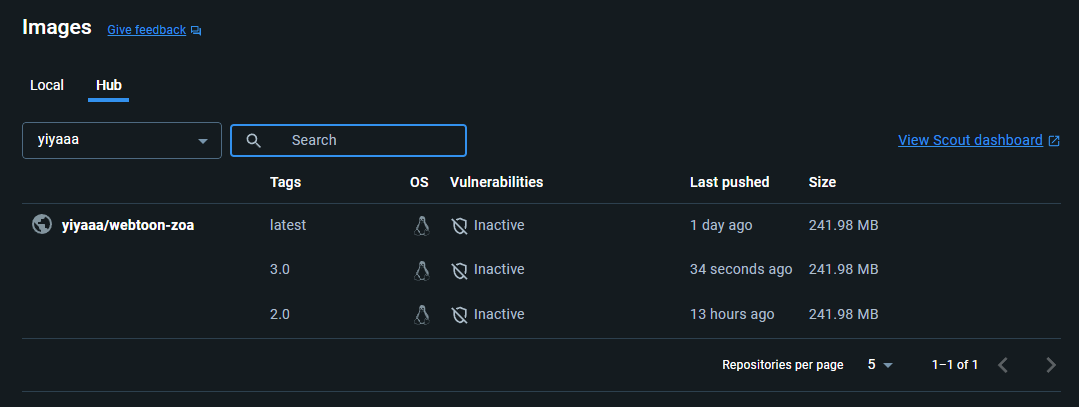1079x407 pixels.
Task: Click the Images page heading
Action: [x=57, y=28]
